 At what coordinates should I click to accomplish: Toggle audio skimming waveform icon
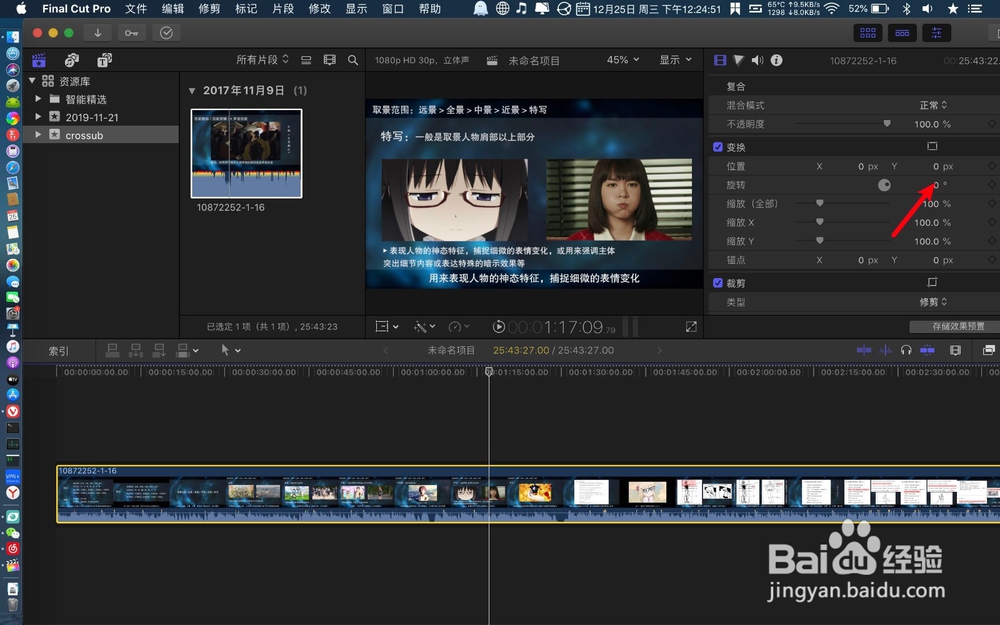pos(886,349)
